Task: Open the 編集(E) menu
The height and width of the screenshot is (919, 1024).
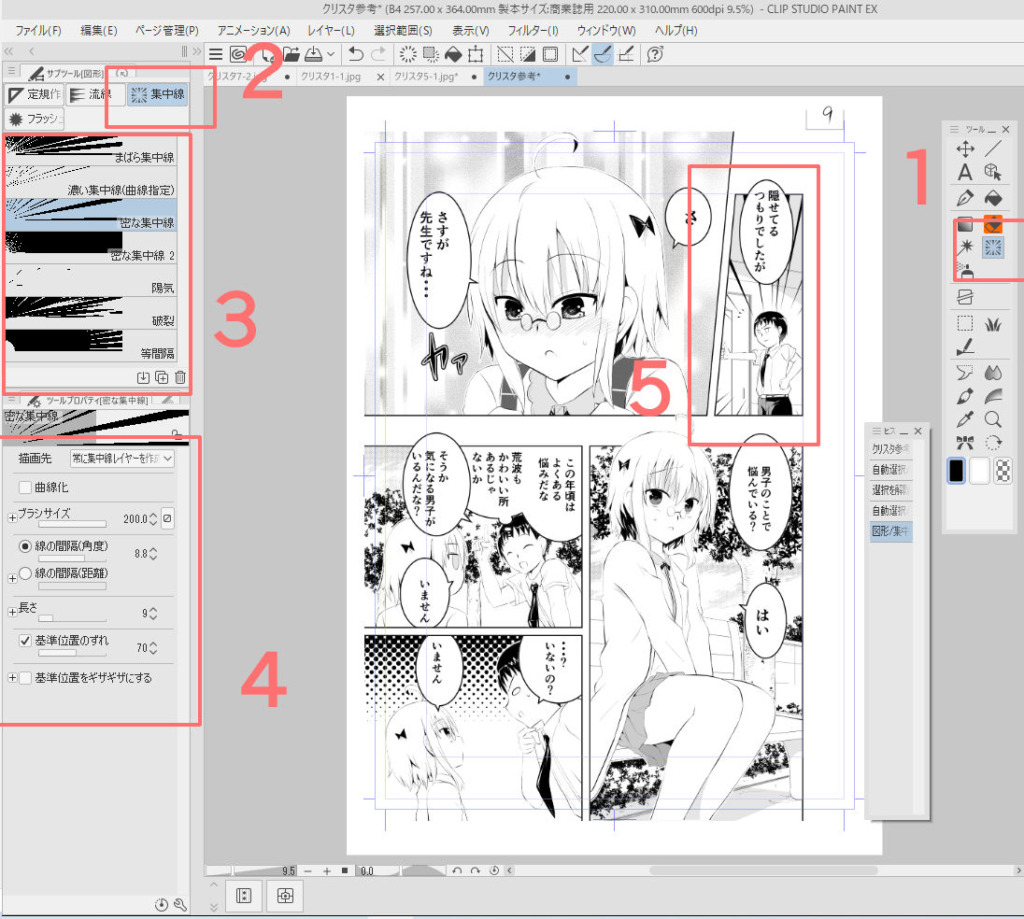Action: [99, 30]
